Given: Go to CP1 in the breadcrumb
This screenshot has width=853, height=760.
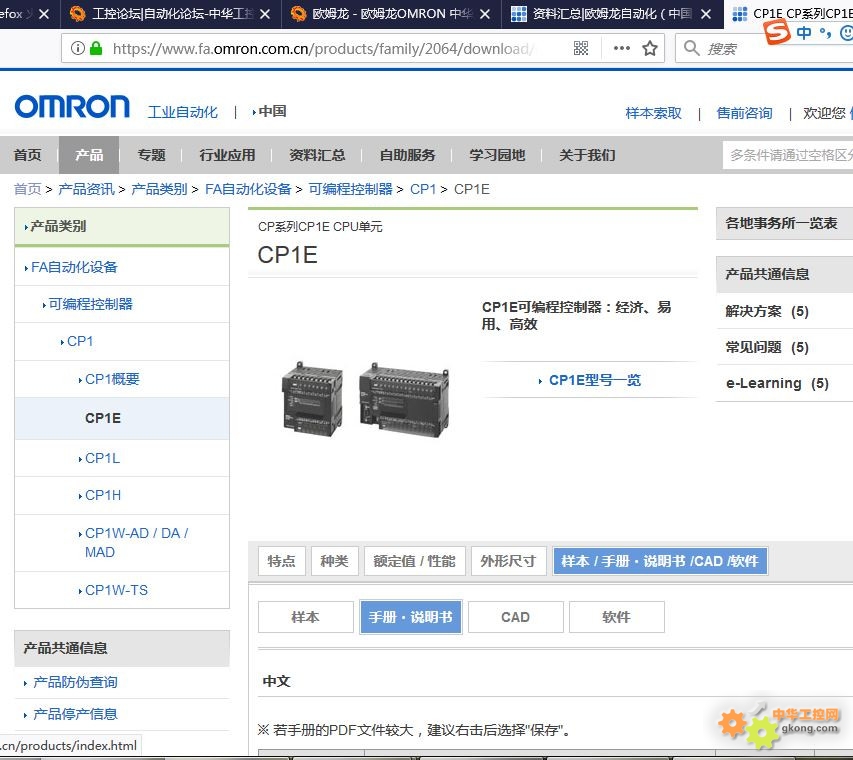Looking at the screenshot, I should point(423,189).
